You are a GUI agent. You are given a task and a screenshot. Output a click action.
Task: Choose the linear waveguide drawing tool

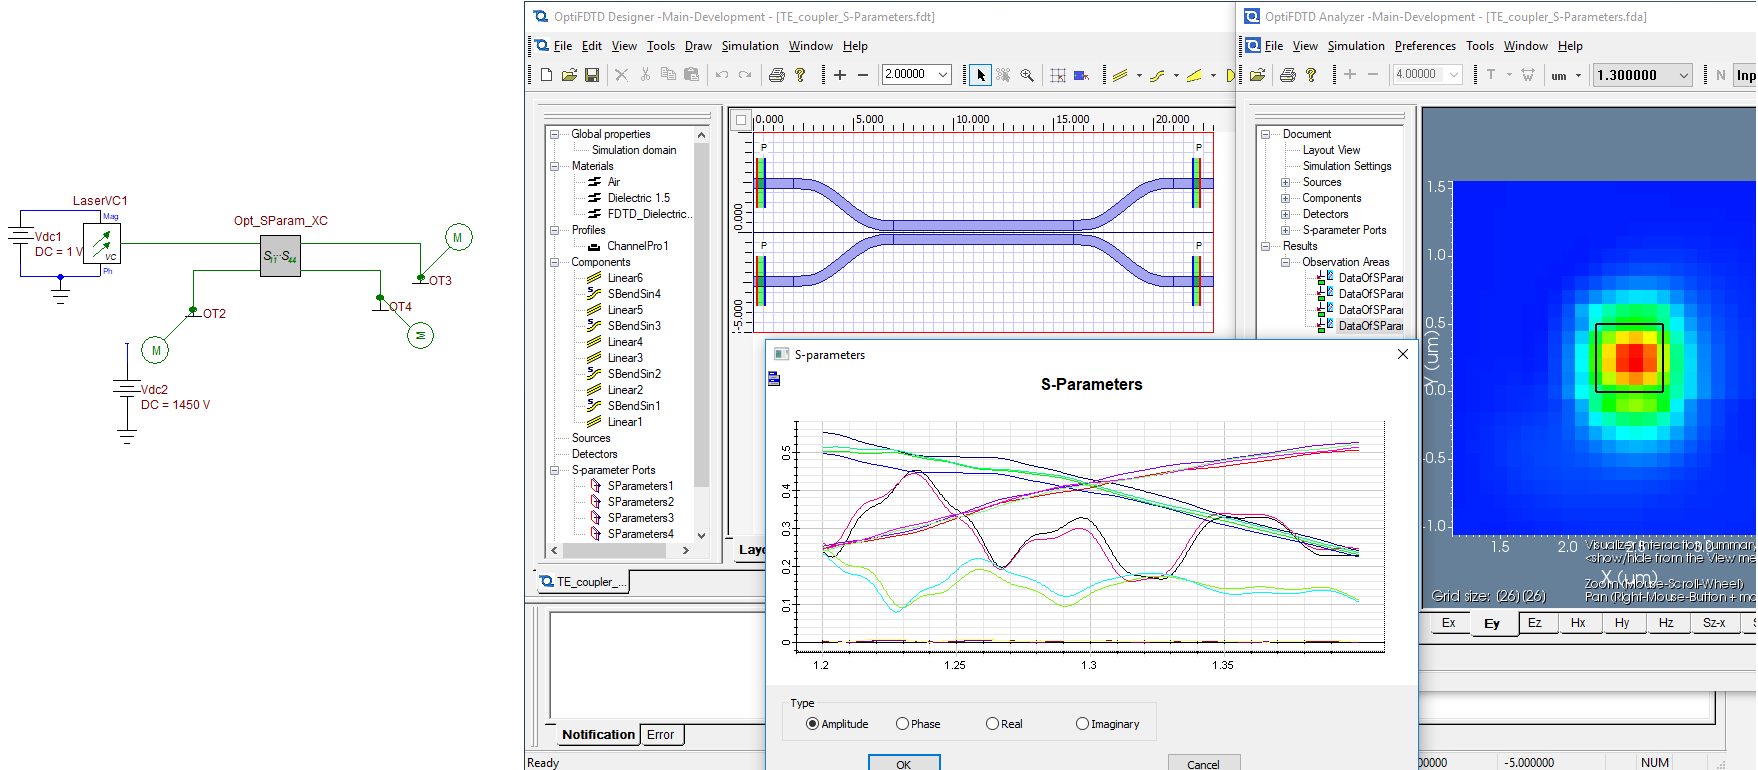1120,75
